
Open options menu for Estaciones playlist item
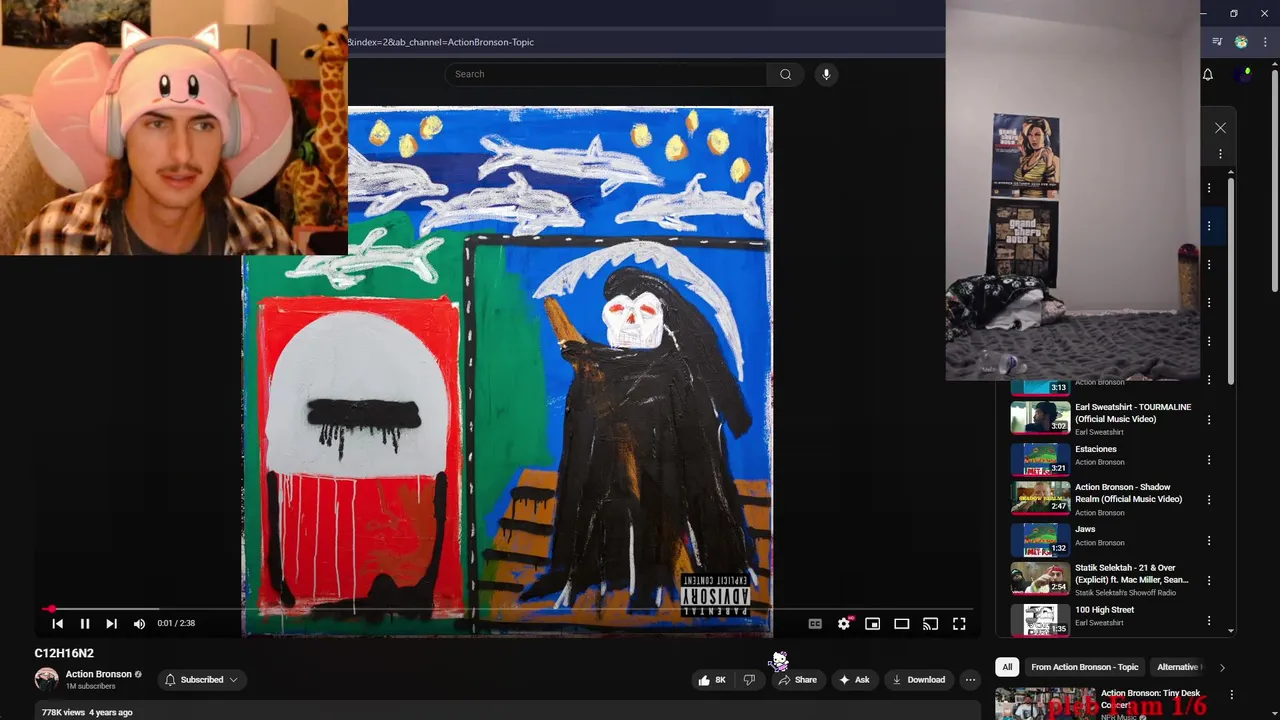point(1209,460)
